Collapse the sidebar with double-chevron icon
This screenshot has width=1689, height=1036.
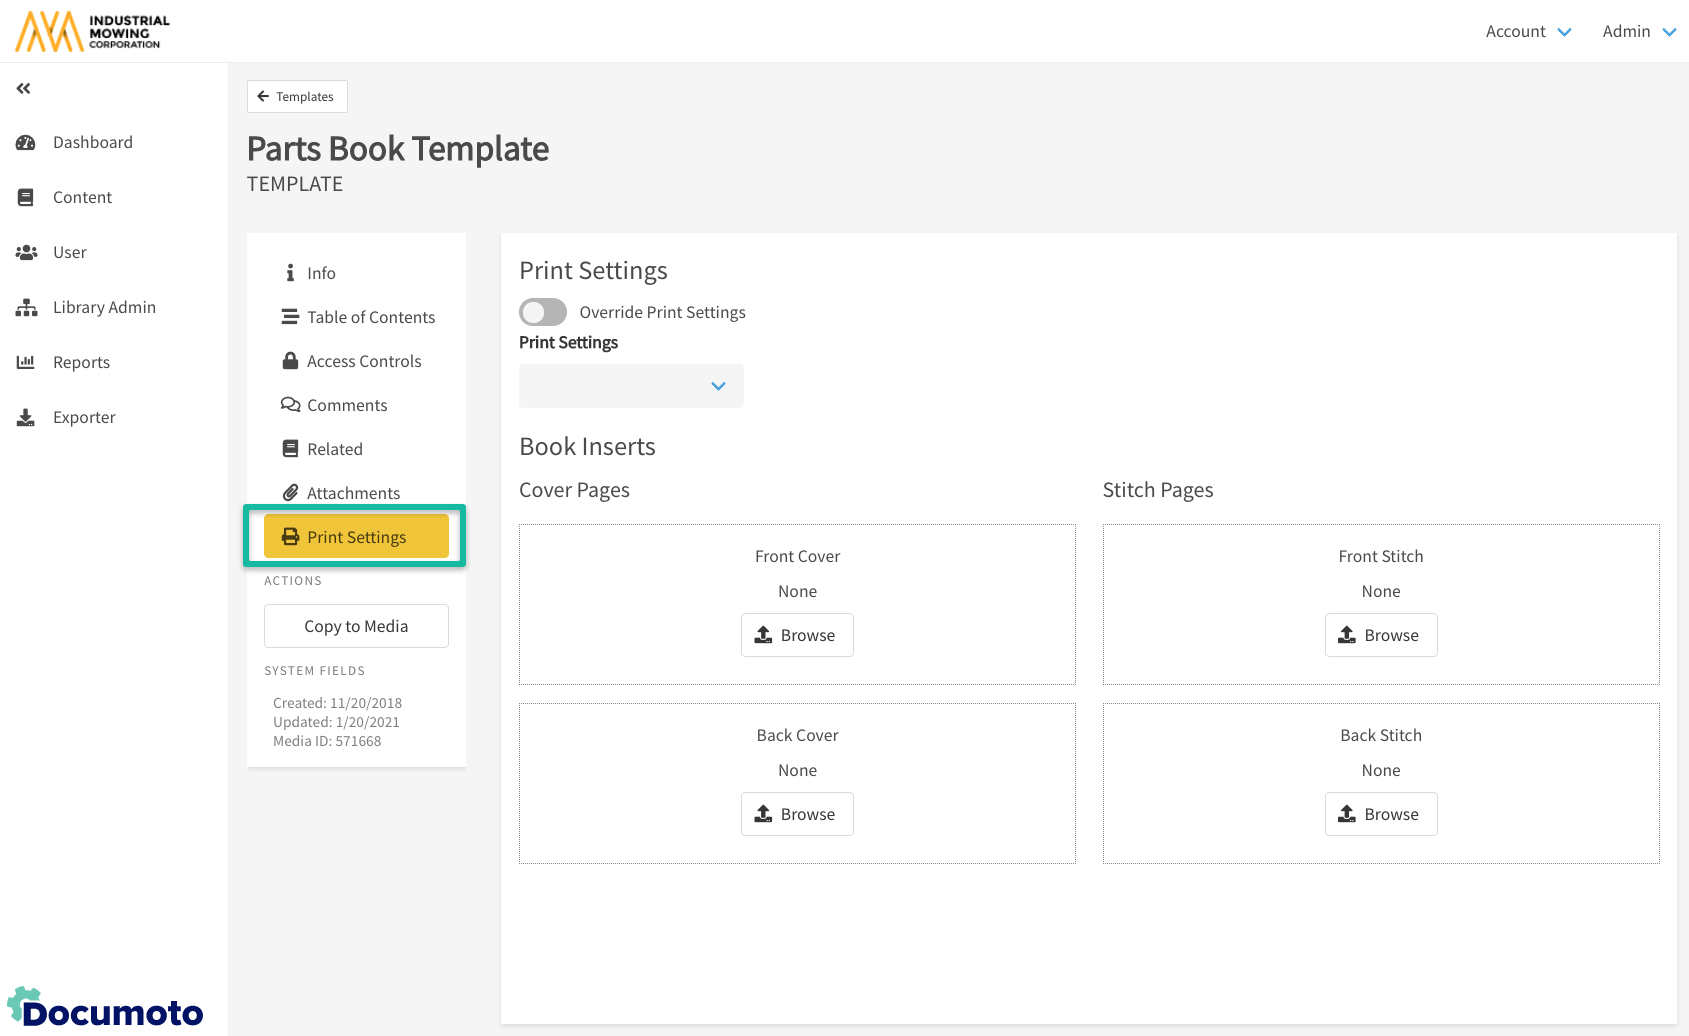(x=24, y=89)
